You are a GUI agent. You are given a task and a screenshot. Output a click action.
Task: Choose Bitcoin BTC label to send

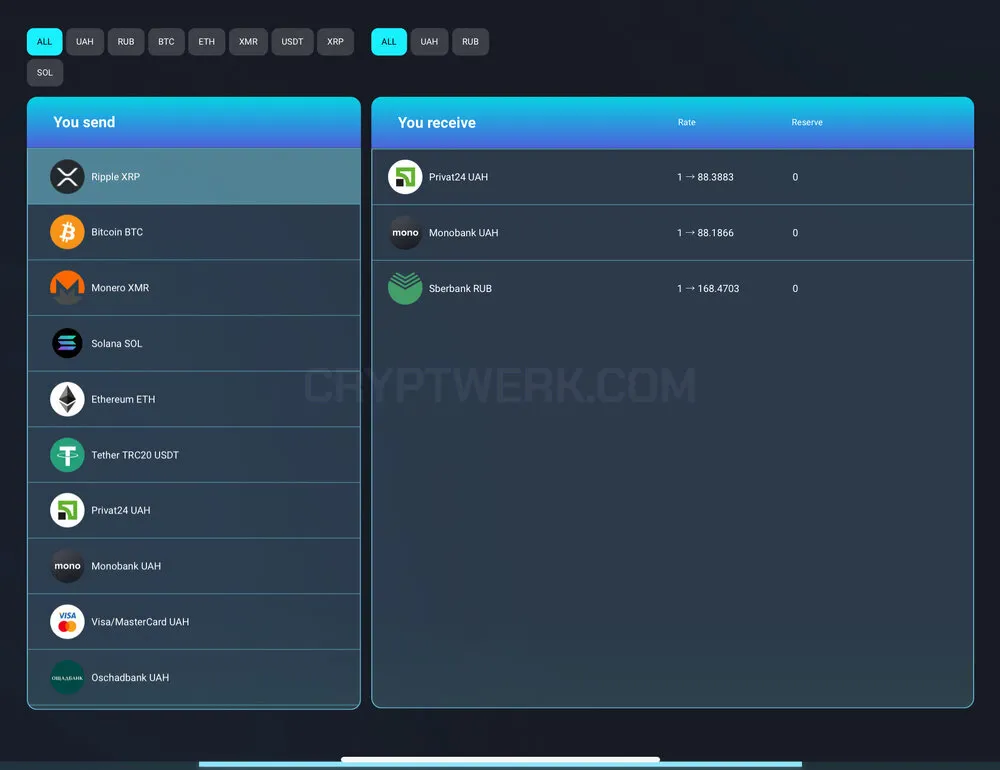[x=117, y=232]
